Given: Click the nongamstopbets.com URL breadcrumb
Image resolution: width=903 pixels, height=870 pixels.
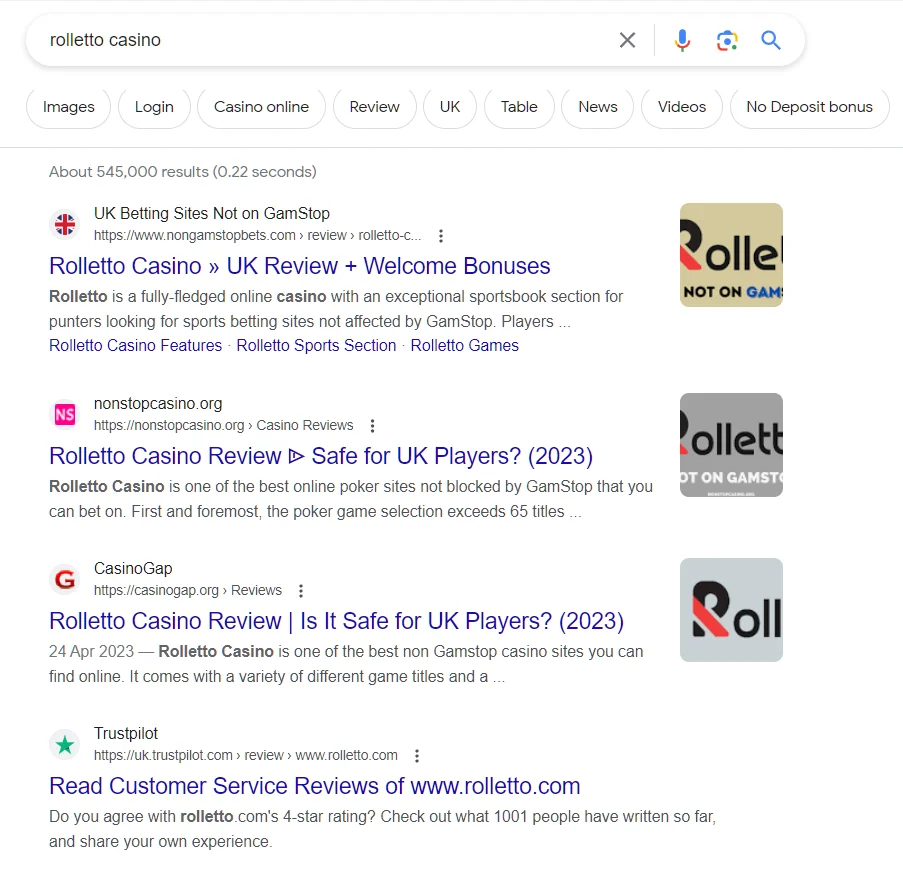Looking at the screenshot, I should (x=257, y=235).
